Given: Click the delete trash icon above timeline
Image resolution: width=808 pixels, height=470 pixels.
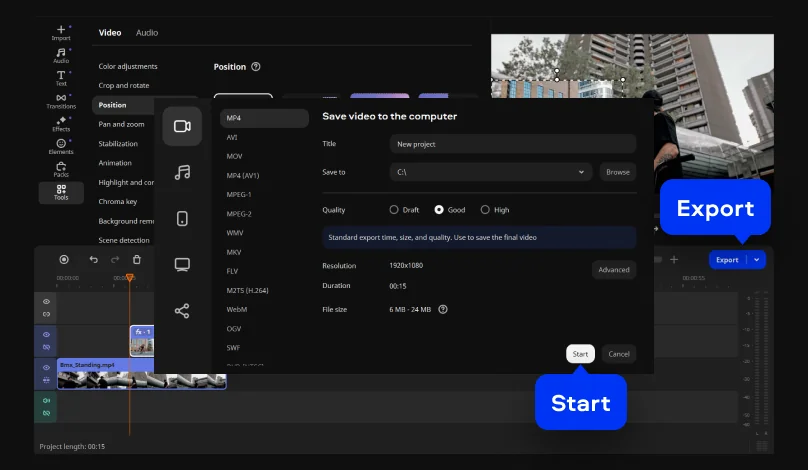Looking at the screenshot, I should [x=137, y=260].
